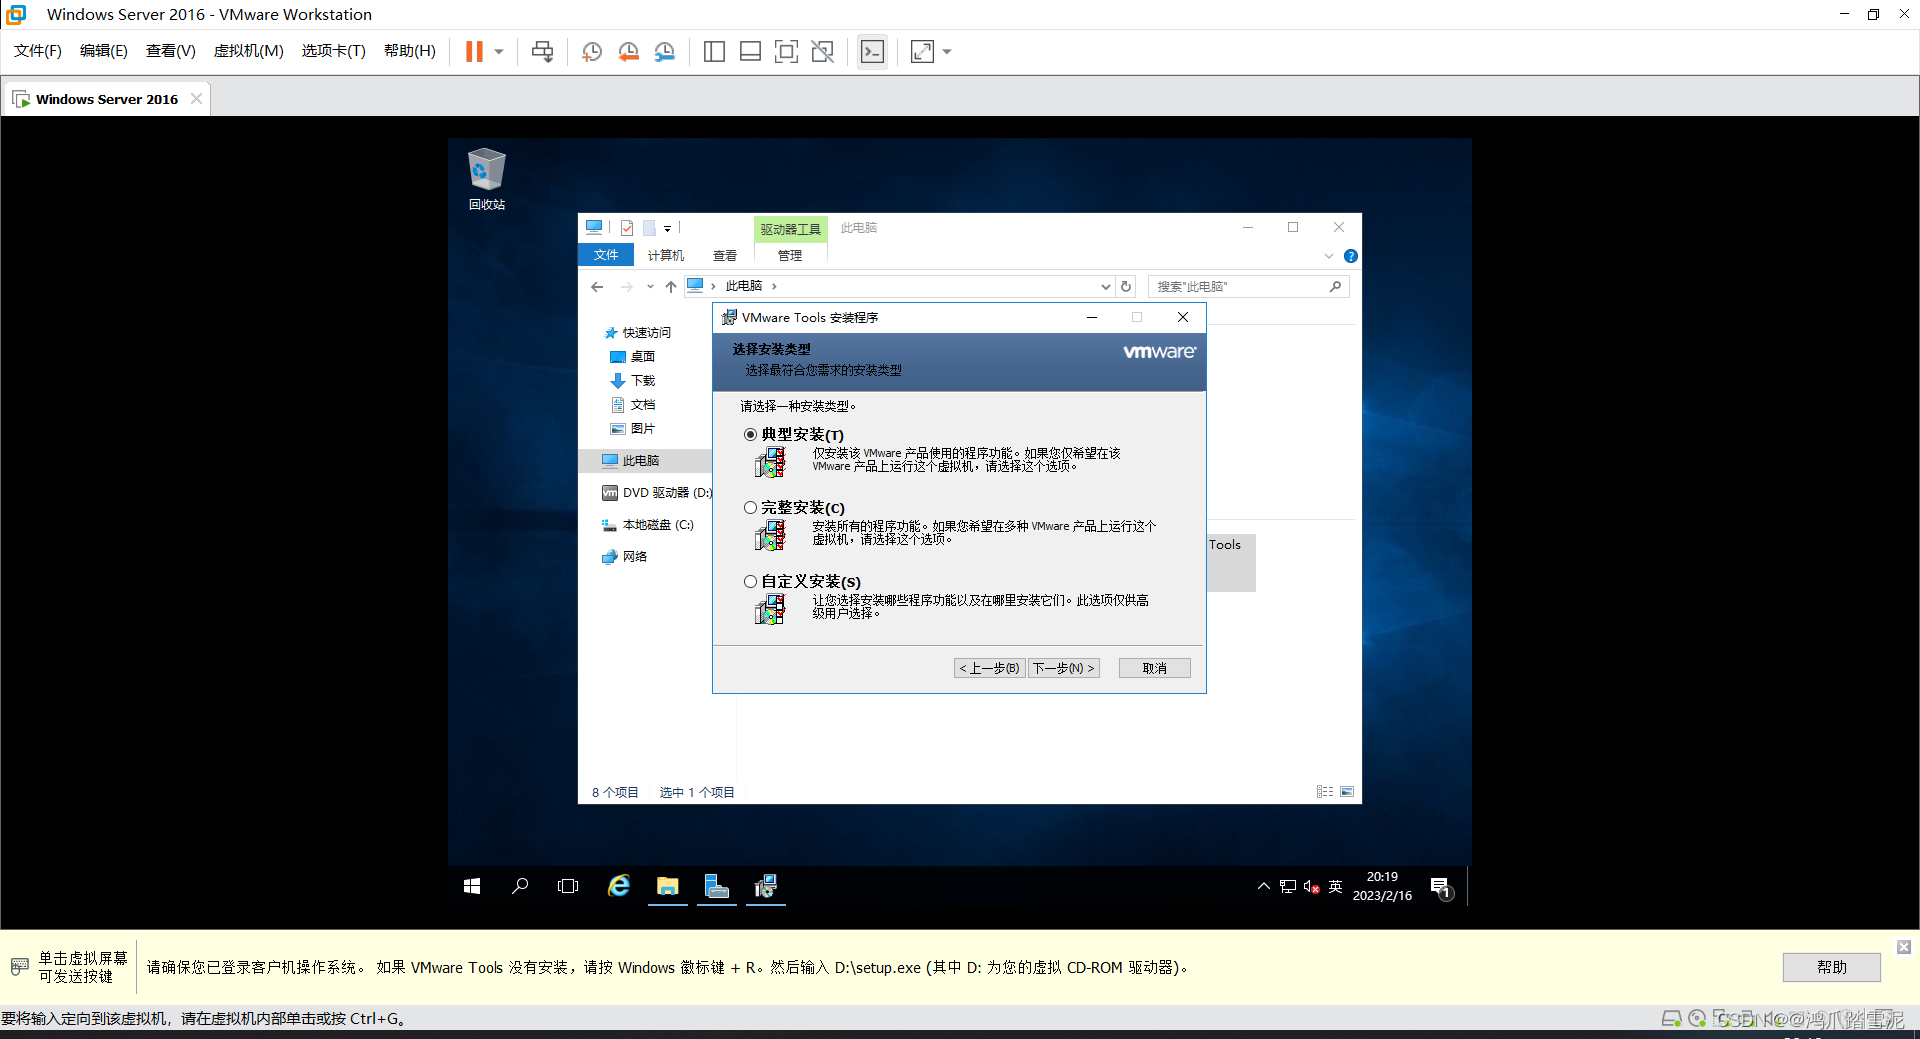Select 此电脑 in navigation pane
The width and height of the screenshot is (1920, 1039).
645,460
